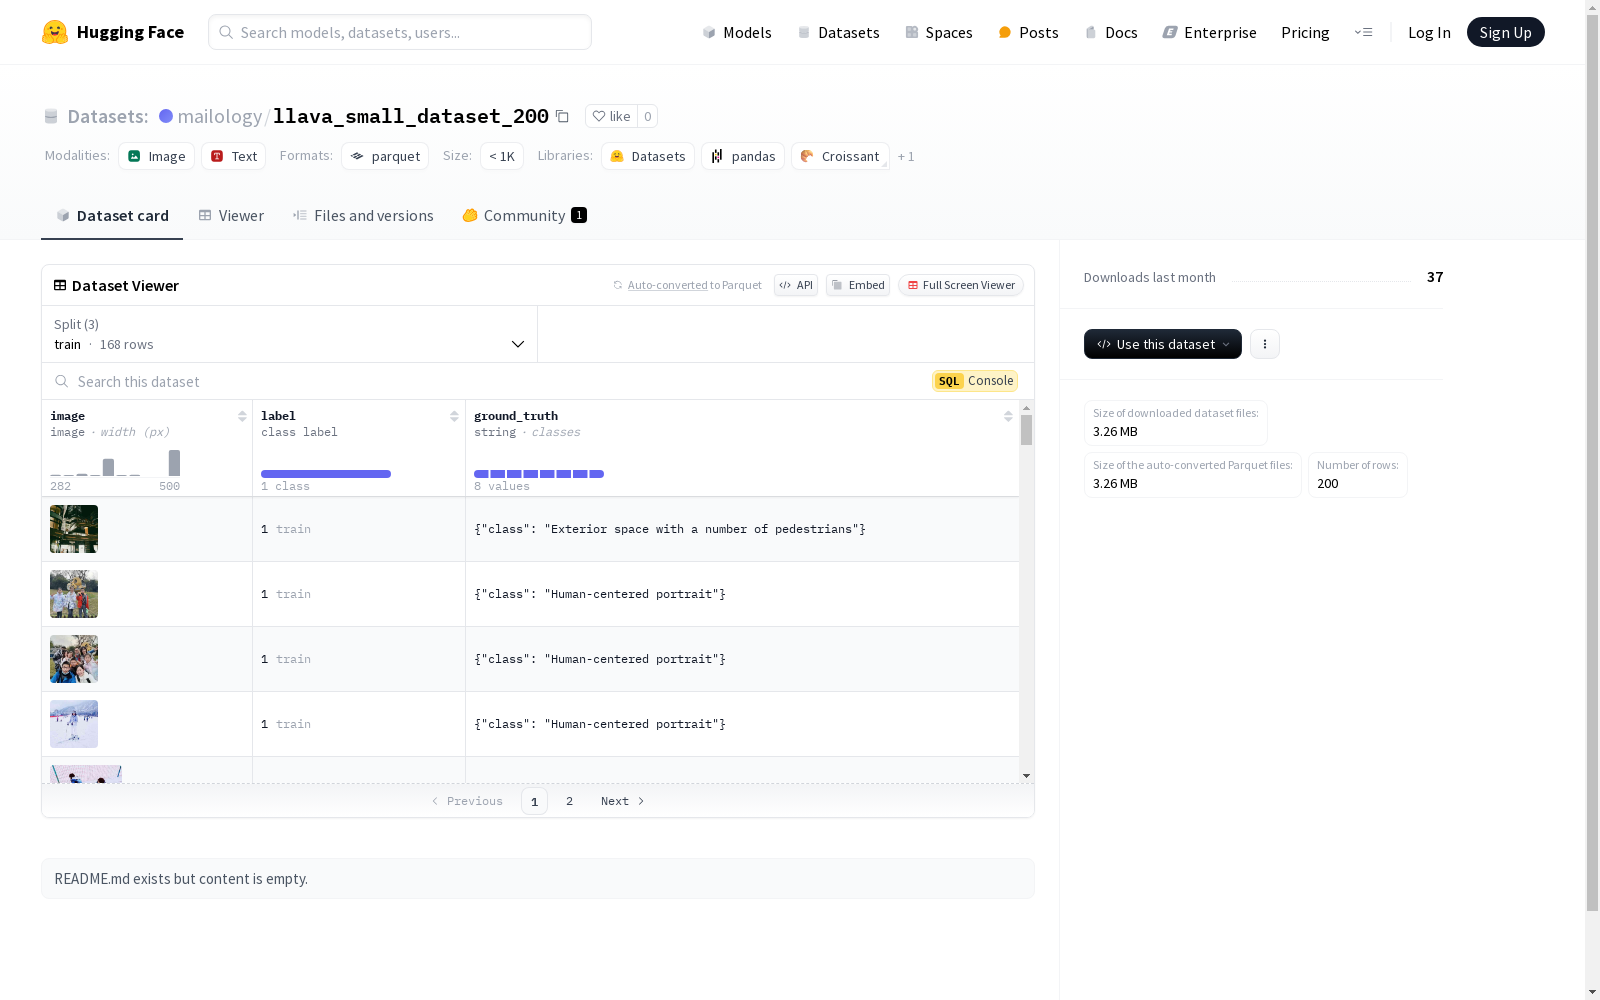
Task: Click the datasets stack icon beside Datasets:
Action: click(x=51, y=117)
